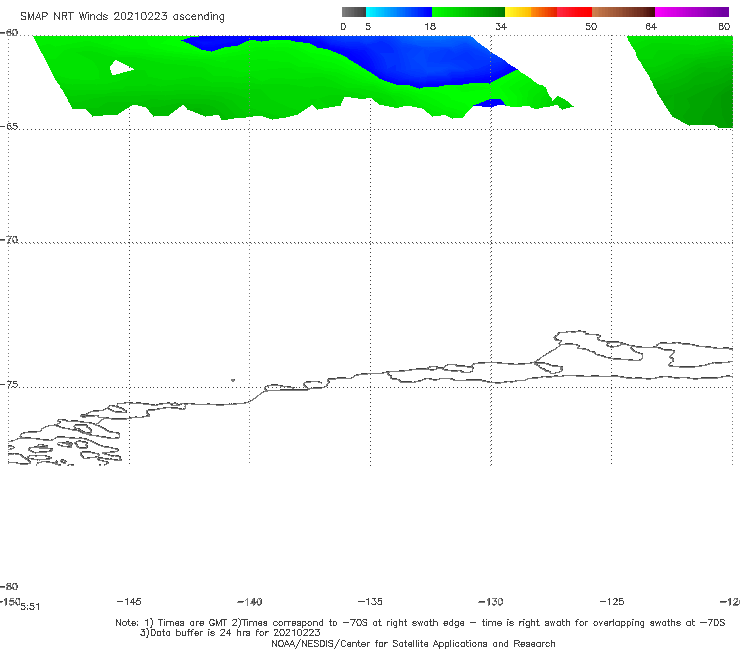This screenshot has width=740, height=650.
Task: Click the gray segment of the color bar
Action: [353, 12]
